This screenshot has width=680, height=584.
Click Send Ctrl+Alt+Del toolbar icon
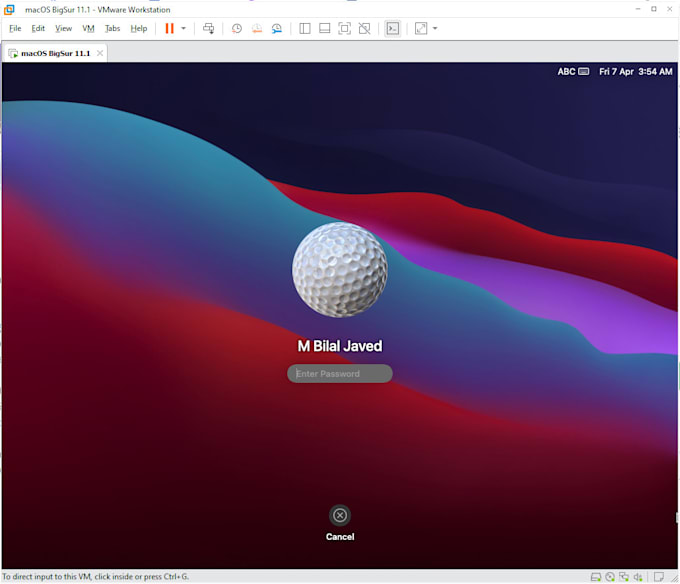pyautogui.click(x=209, y=29)
